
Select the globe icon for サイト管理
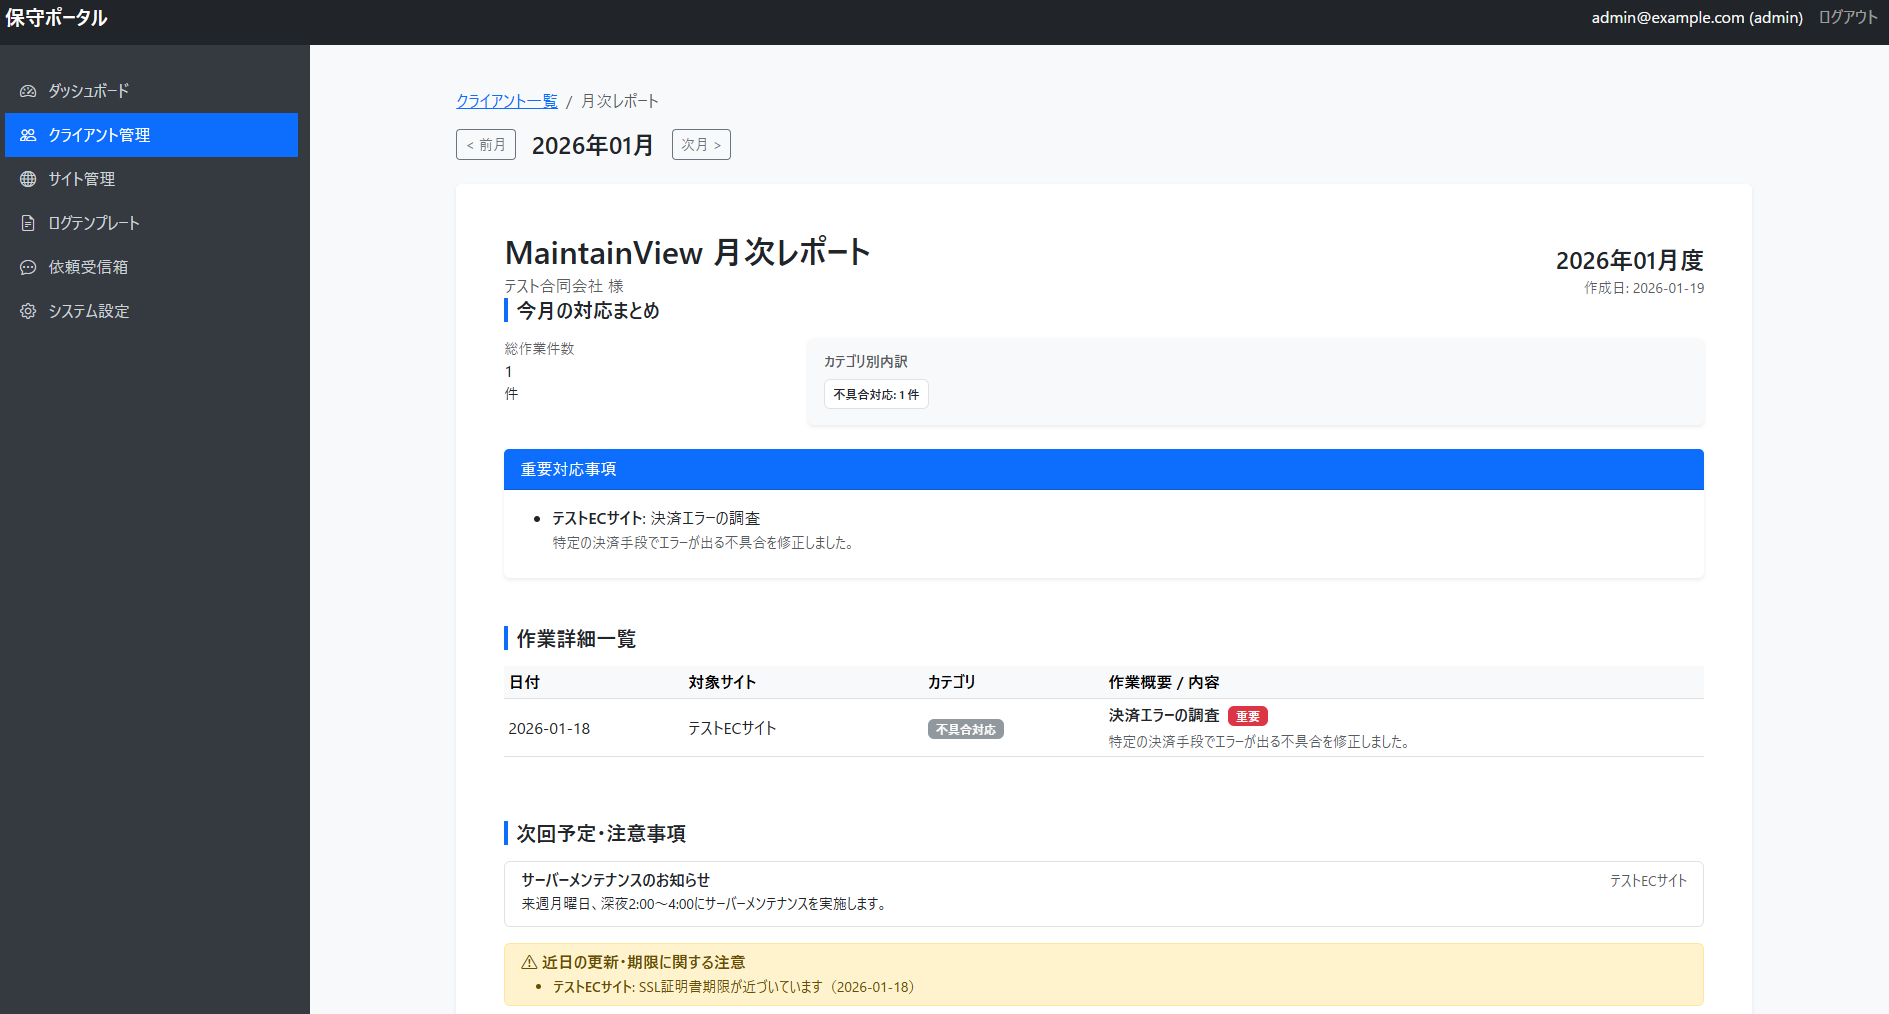click(27, 179)
